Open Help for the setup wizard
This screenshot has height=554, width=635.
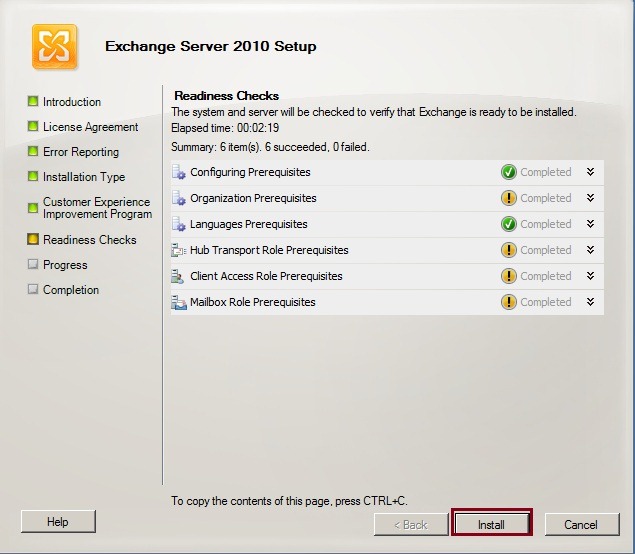[x=58, y=521]
